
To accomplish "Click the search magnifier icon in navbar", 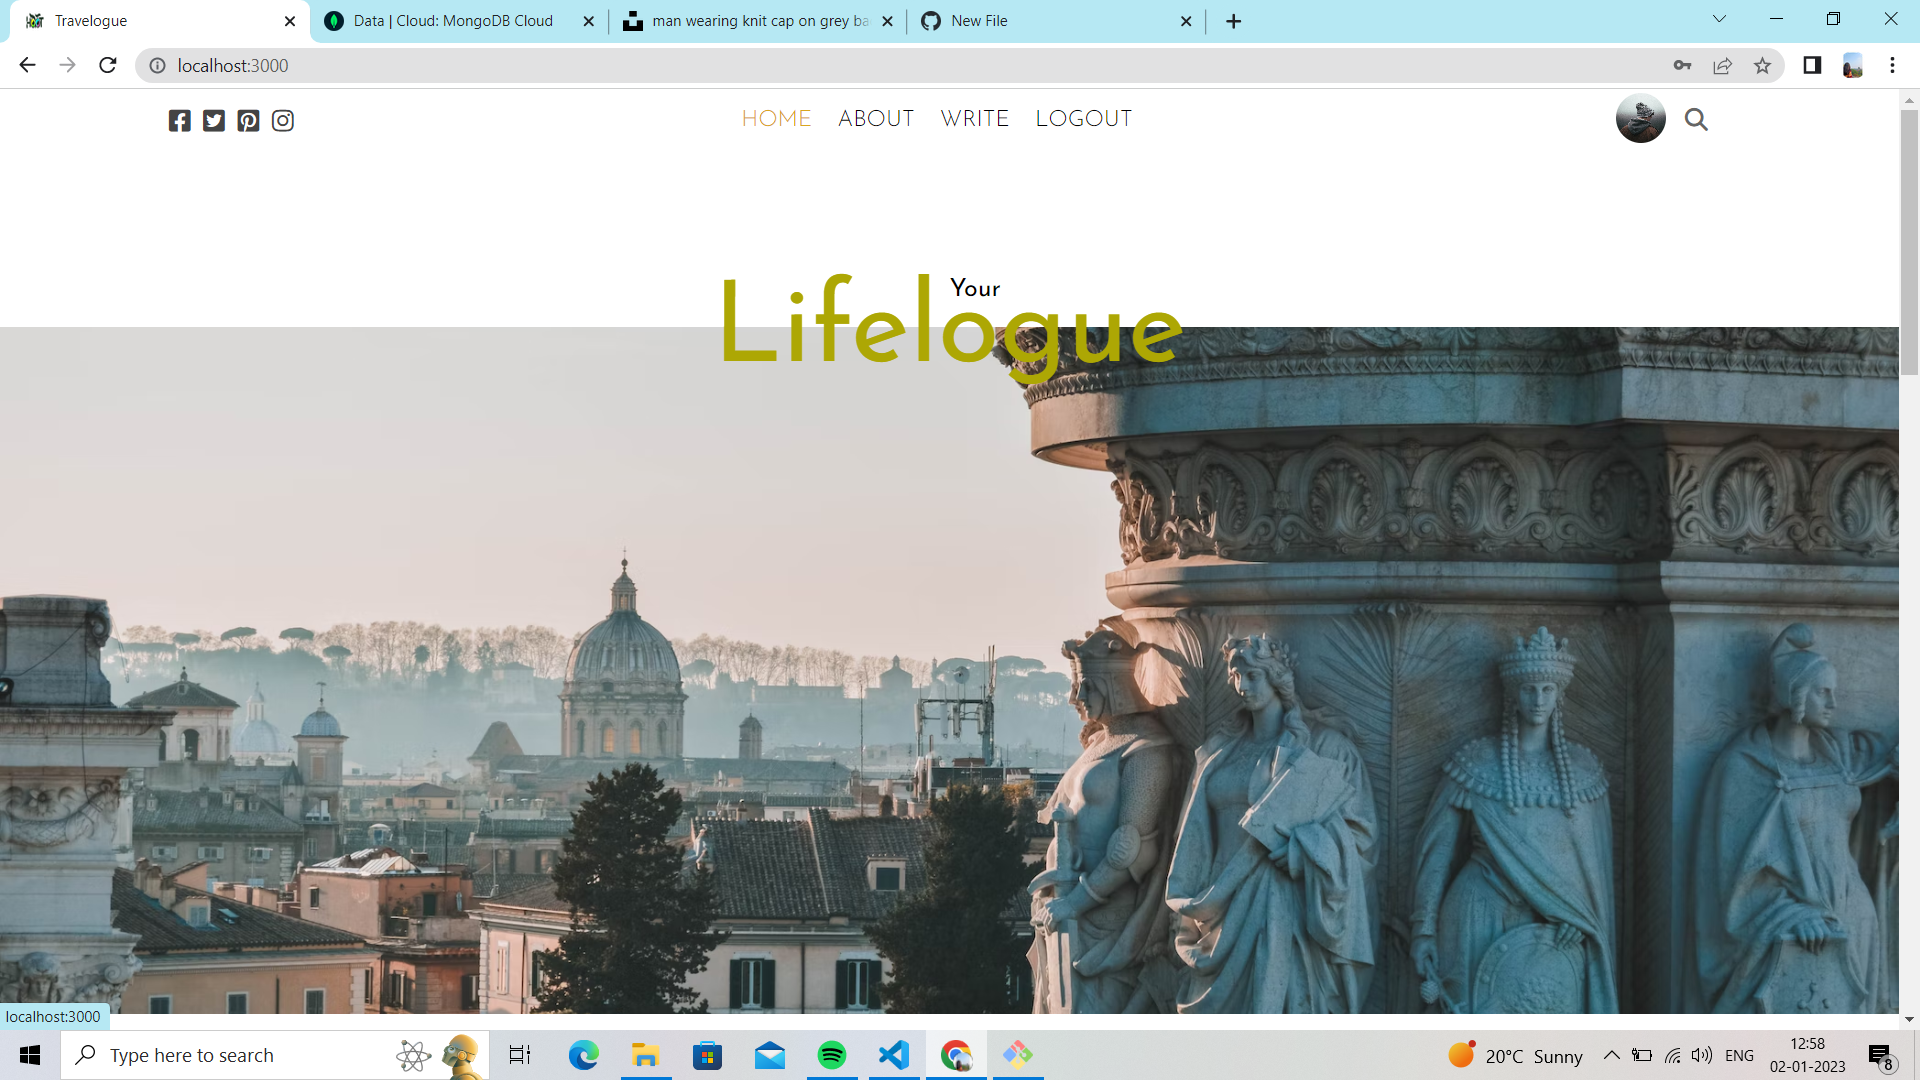I will click(x=1696, y=120).
